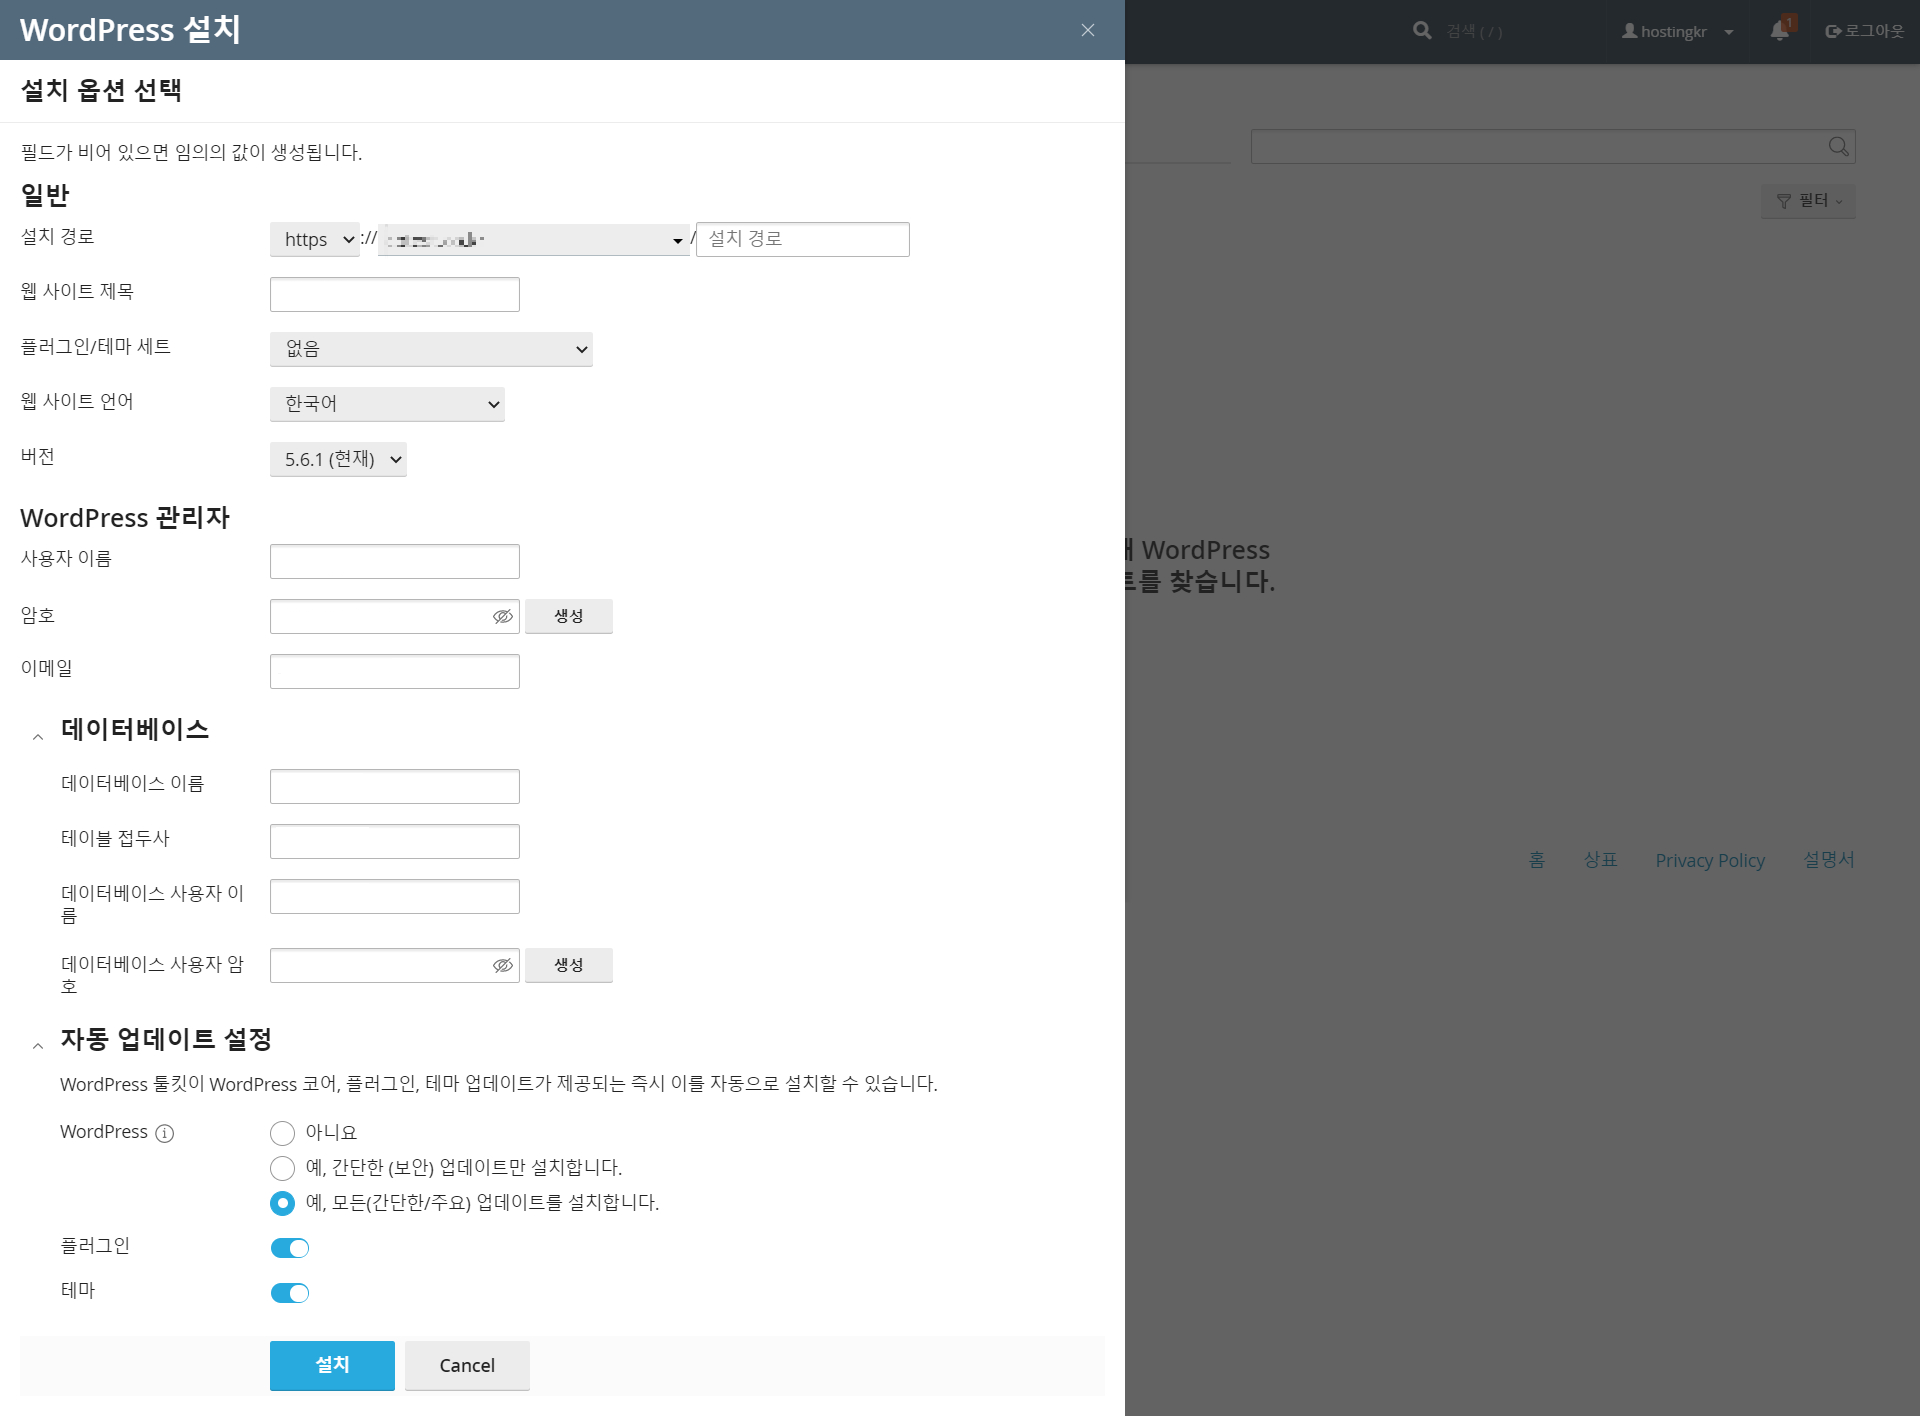Click search icon in background search box
The image size is (1920, 1416).
1838,146
